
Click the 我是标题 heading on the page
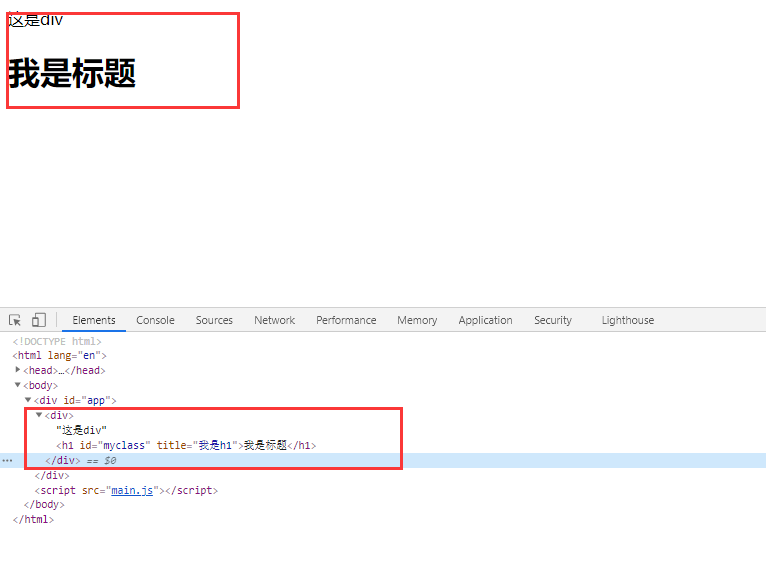tap(72, 73)
